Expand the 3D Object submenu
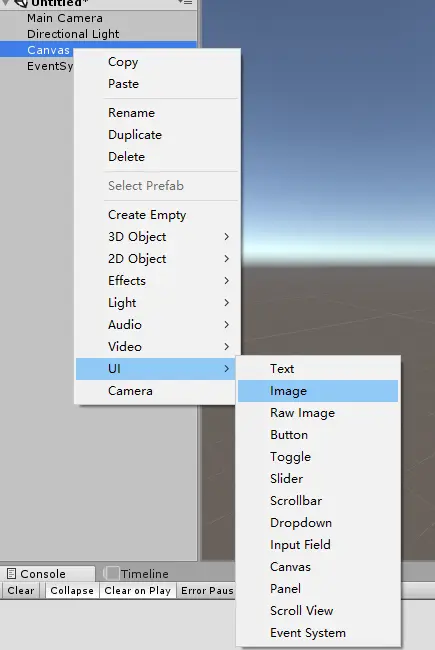This screenshot has height=650, width=435. click(156, 237)
